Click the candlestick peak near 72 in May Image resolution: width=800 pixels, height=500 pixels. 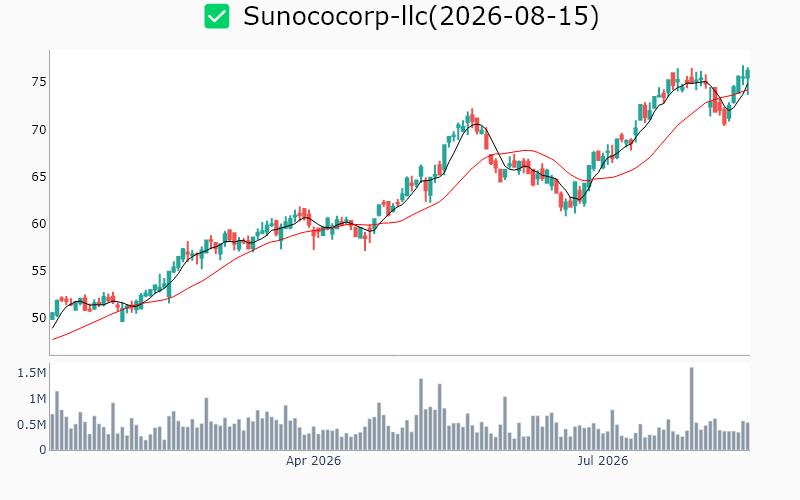(472, 116)
